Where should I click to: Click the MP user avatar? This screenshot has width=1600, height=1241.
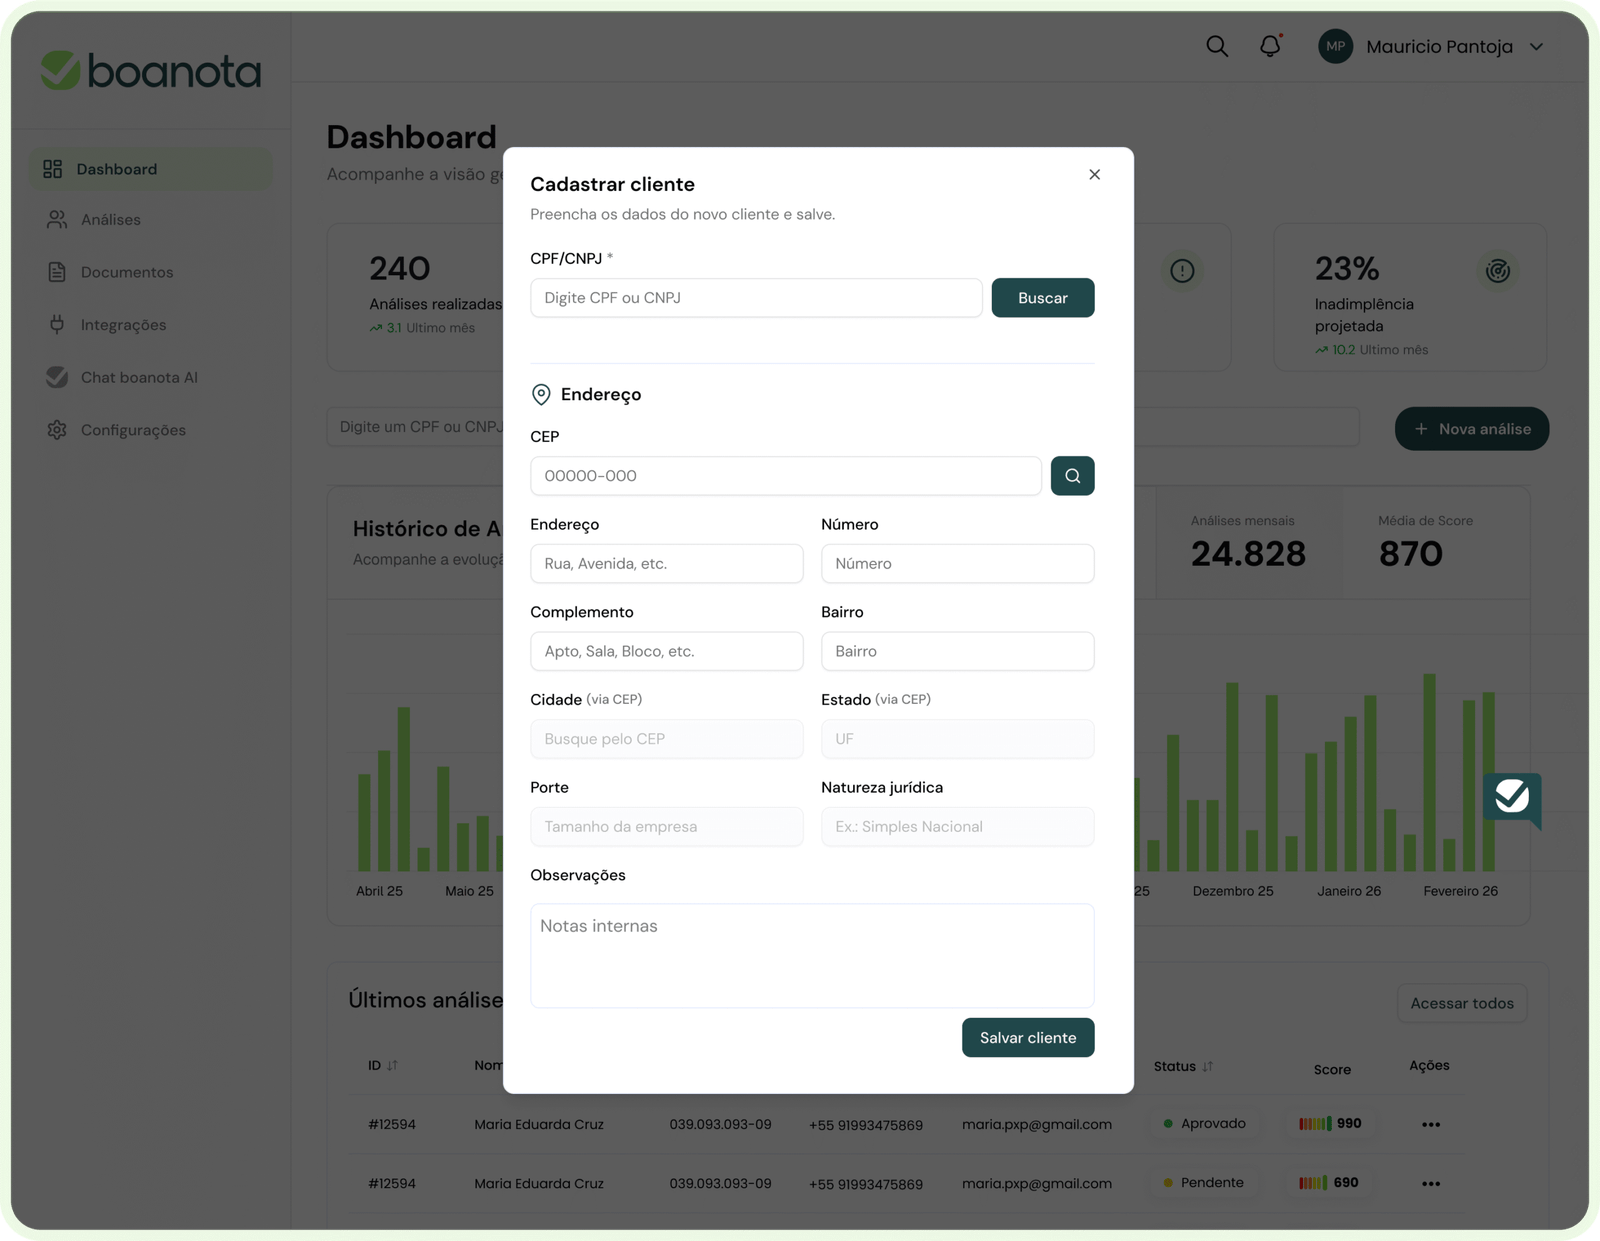(x=1335, y=47)
